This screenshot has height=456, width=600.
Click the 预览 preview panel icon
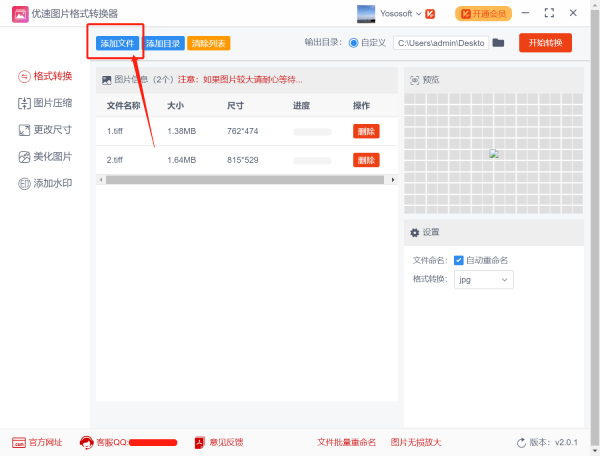(x=414, y=80)
